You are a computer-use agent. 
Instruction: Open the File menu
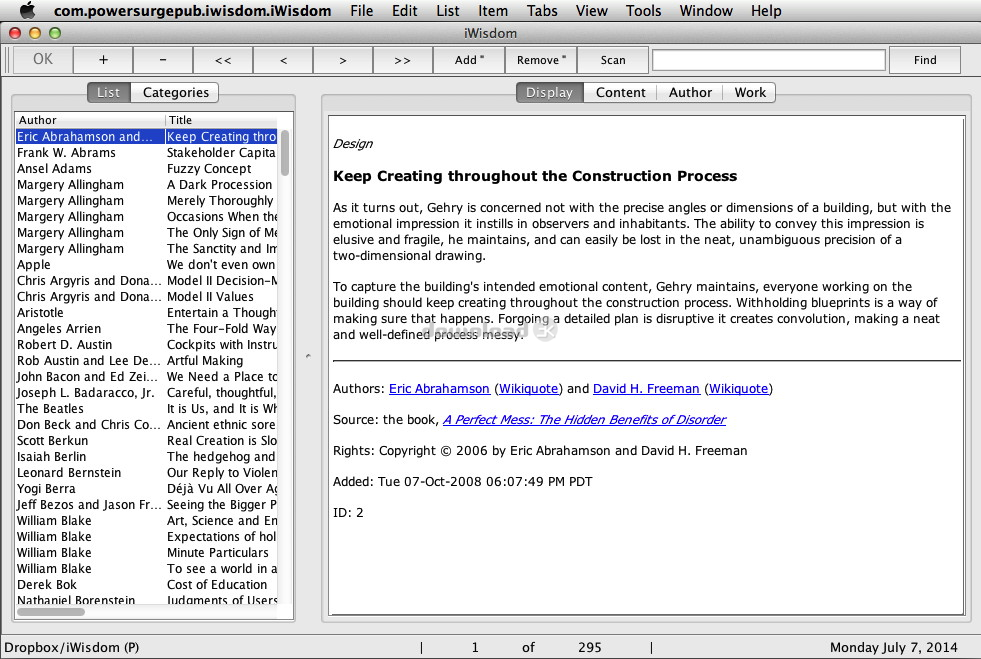pos(361,11)
